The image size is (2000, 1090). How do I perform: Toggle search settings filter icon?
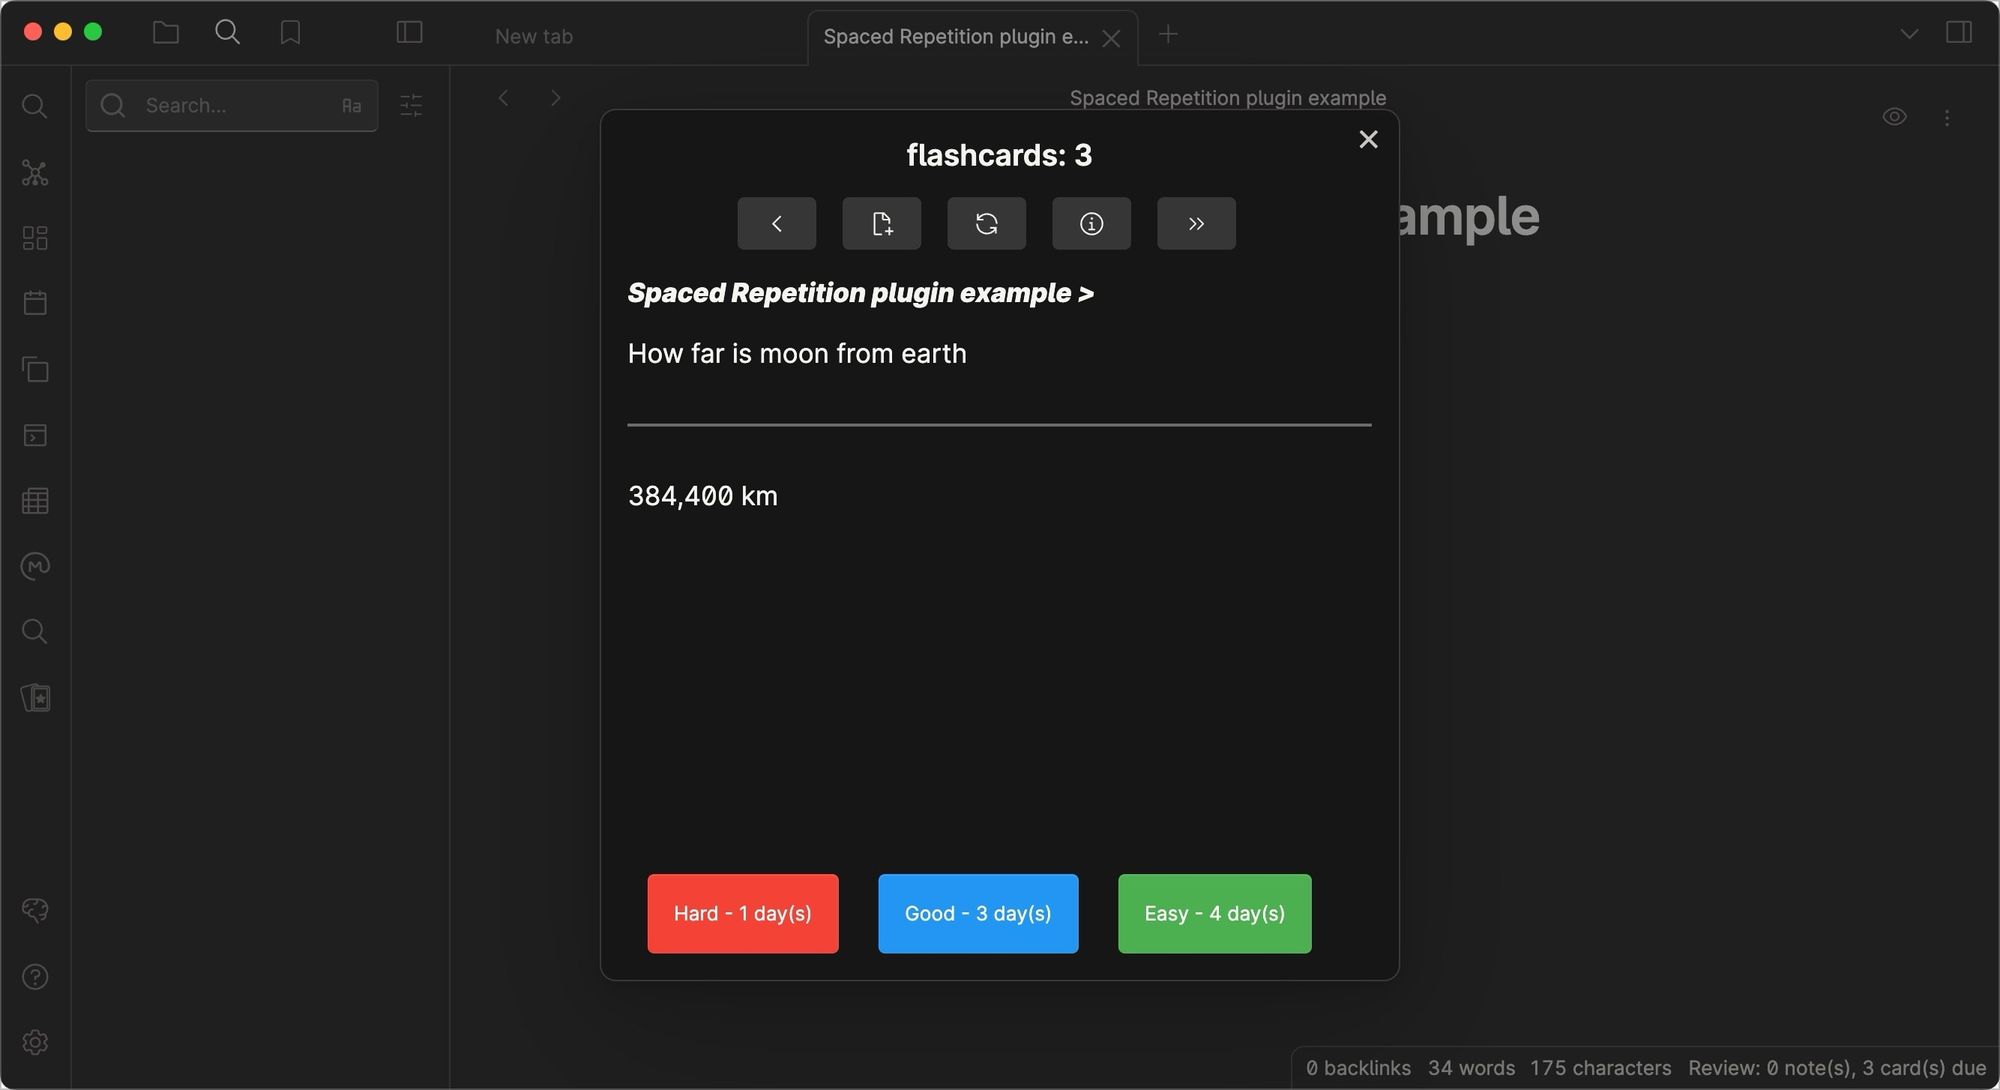tap(411, 106)
